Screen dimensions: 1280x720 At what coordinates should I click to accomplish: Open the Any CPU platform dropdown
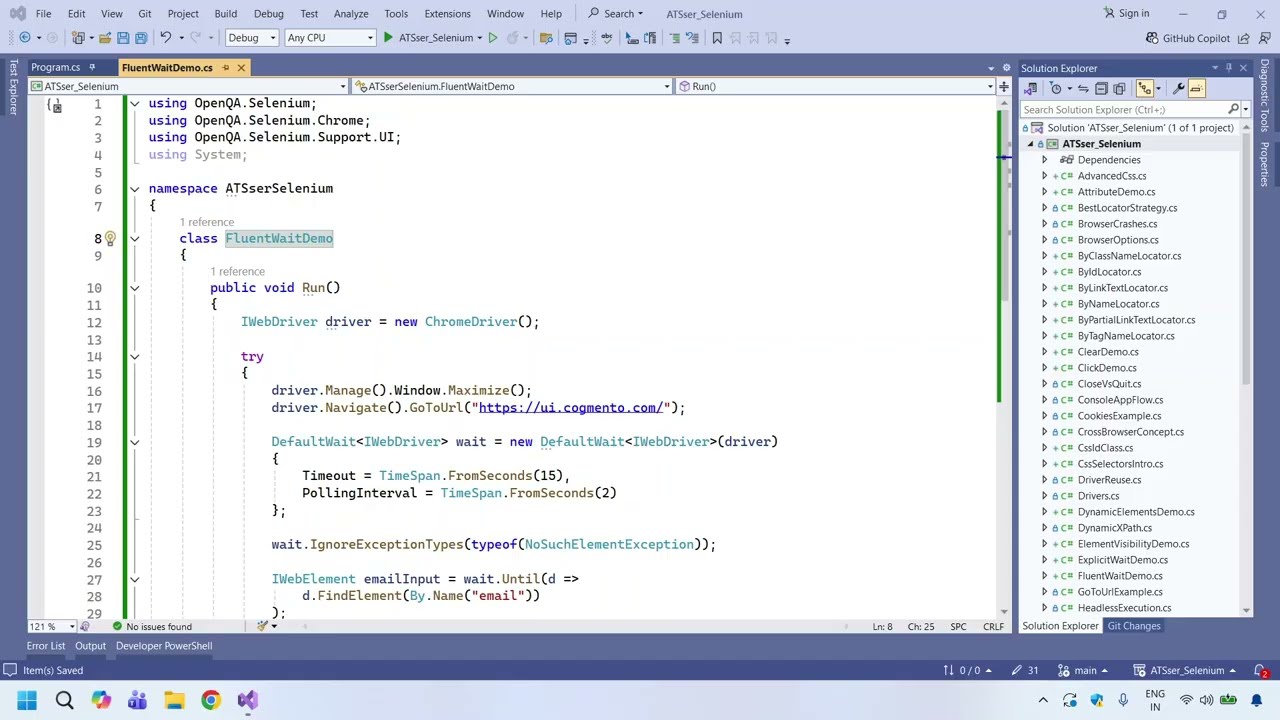[x=329, y=38]
